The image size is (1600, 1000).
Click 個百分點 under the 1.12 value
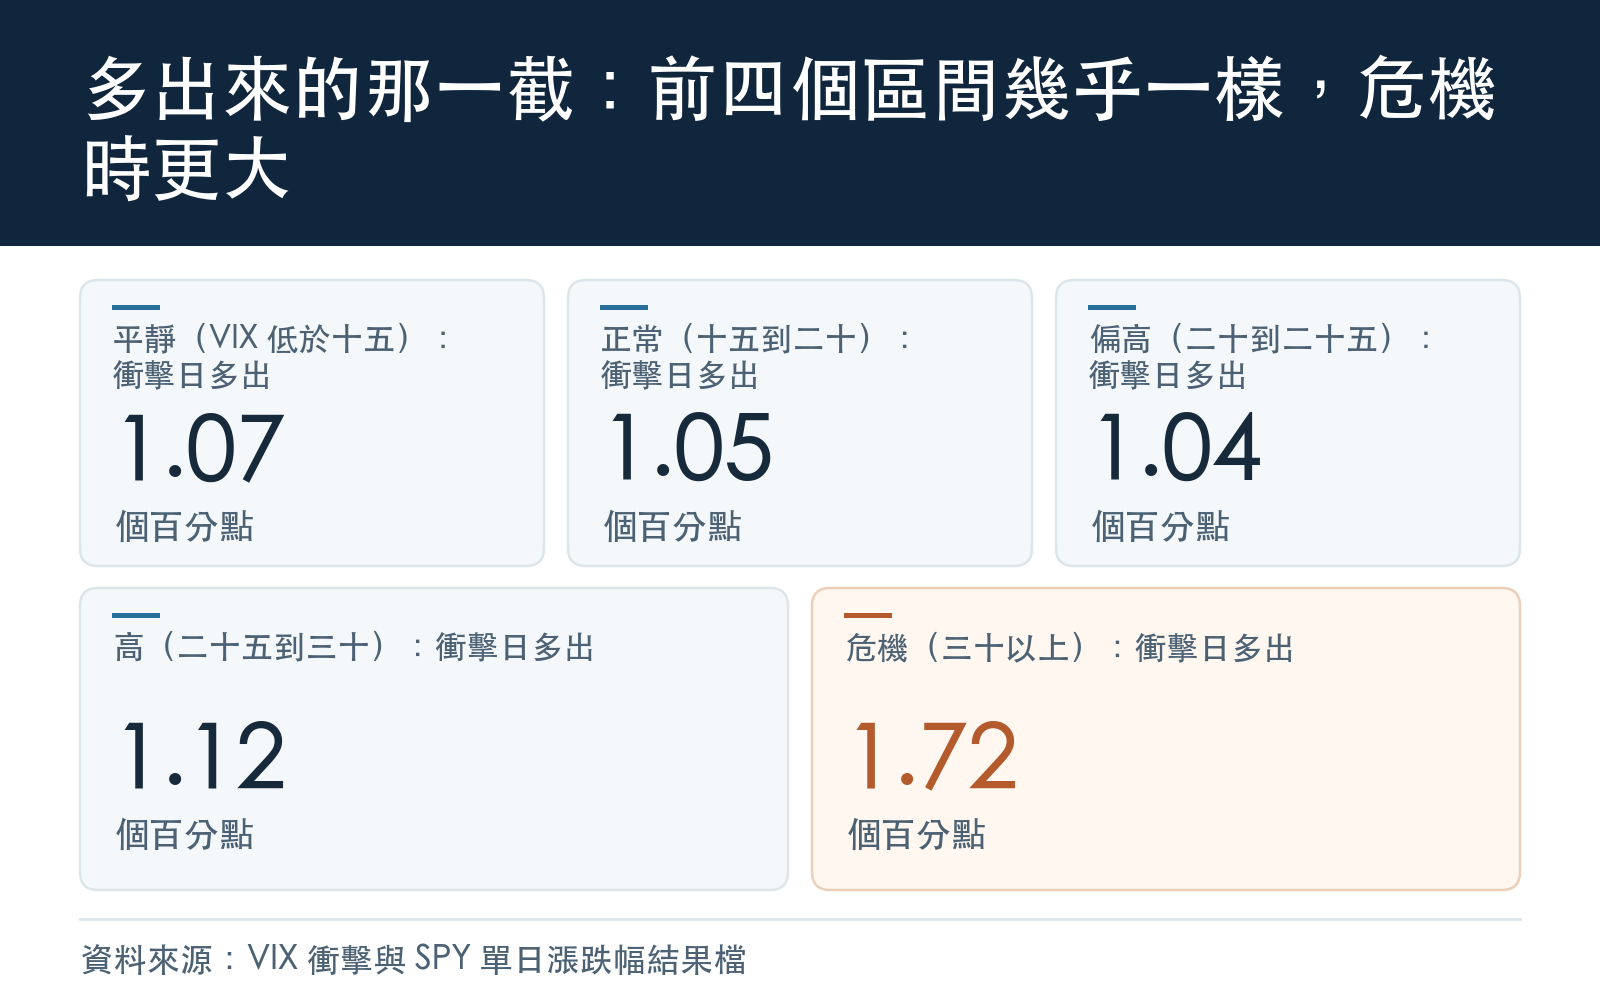(x=185, y=834)
